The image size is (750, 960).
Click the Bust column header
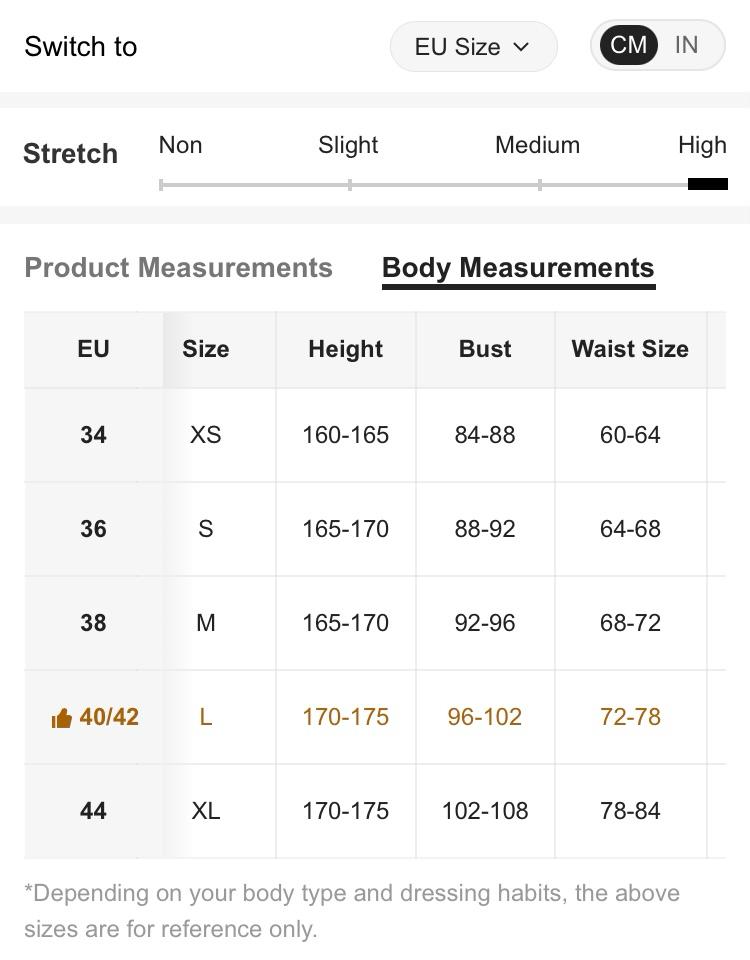pos(485,349)
